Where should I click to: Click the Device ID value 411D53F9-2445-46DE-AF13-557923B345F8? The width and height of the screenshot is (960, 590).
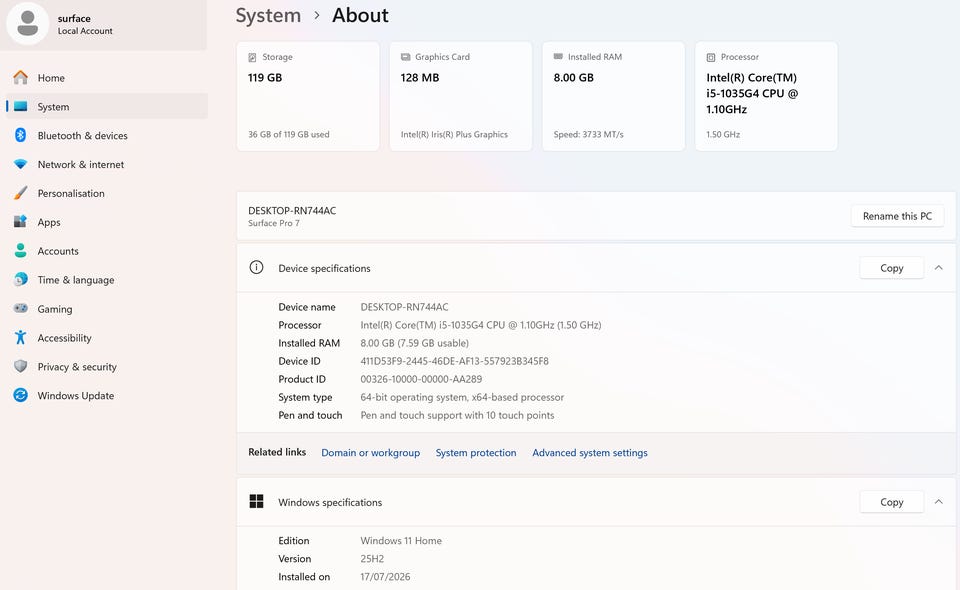(454, 361)
